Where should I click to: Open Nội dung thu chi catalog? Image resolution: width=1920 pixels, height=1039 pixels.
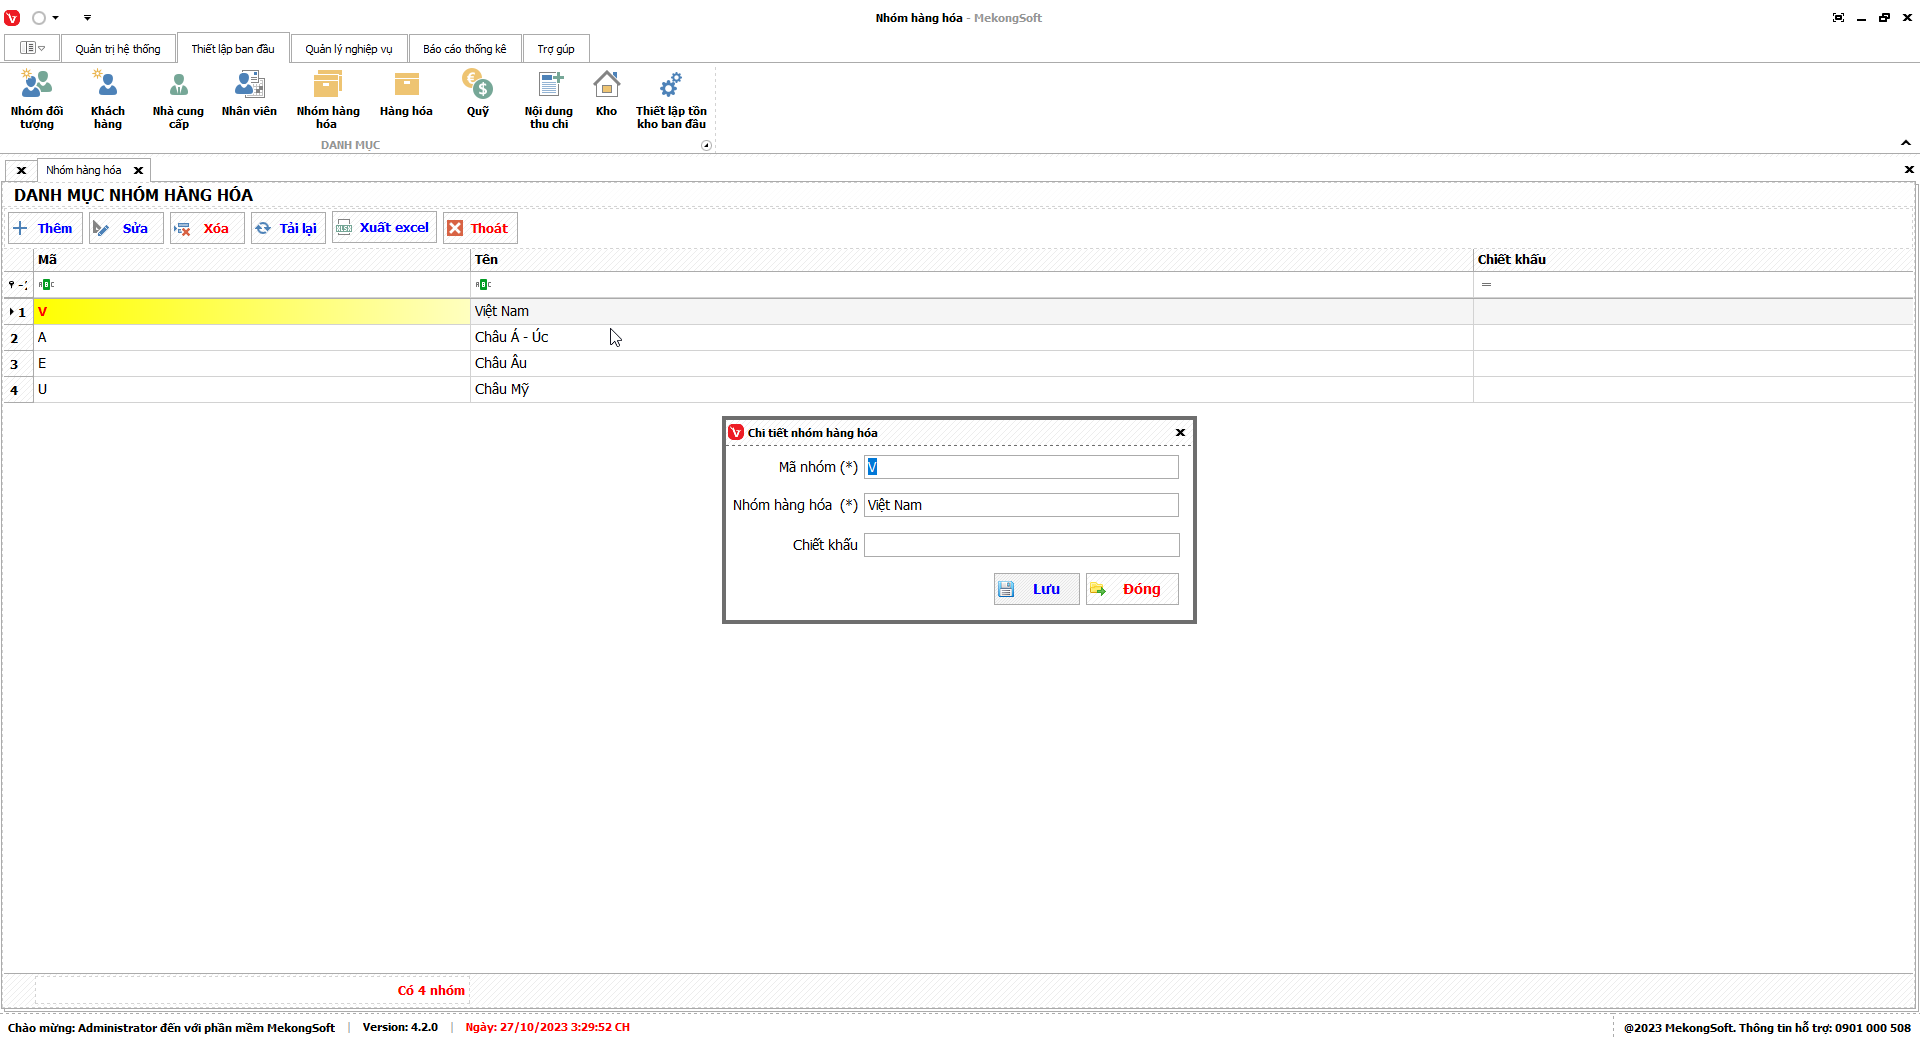pos(549,100)
